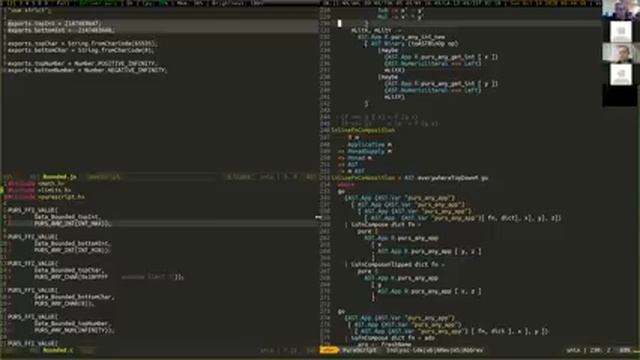
Task: Click the PureScript major mode label in modeline
Action: point(359,350)
